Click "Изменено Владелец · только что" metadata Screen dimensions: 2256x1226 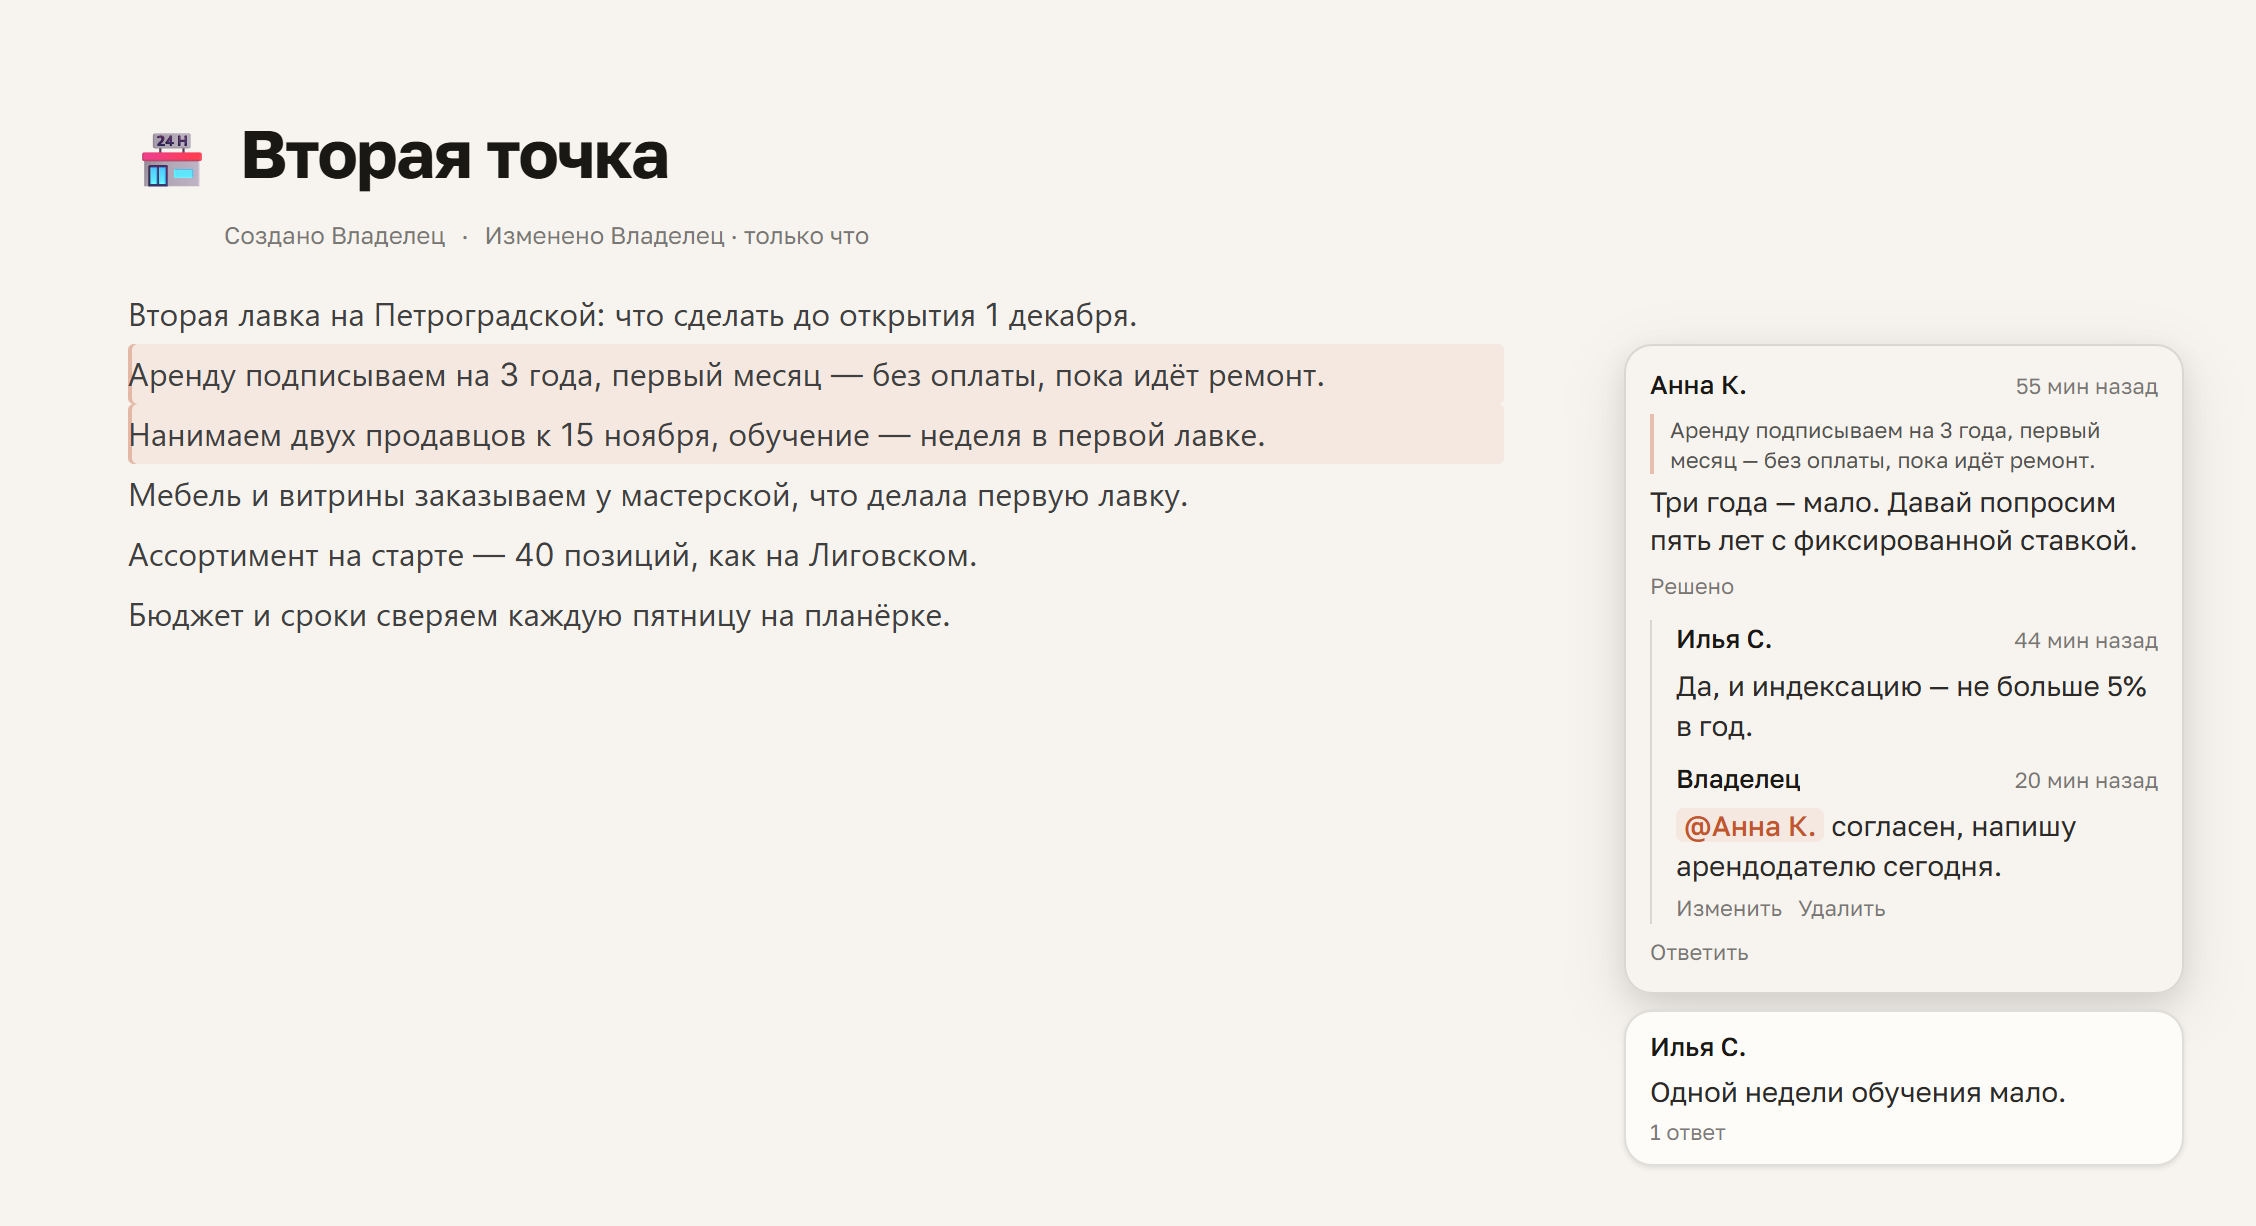pos(676,236)
